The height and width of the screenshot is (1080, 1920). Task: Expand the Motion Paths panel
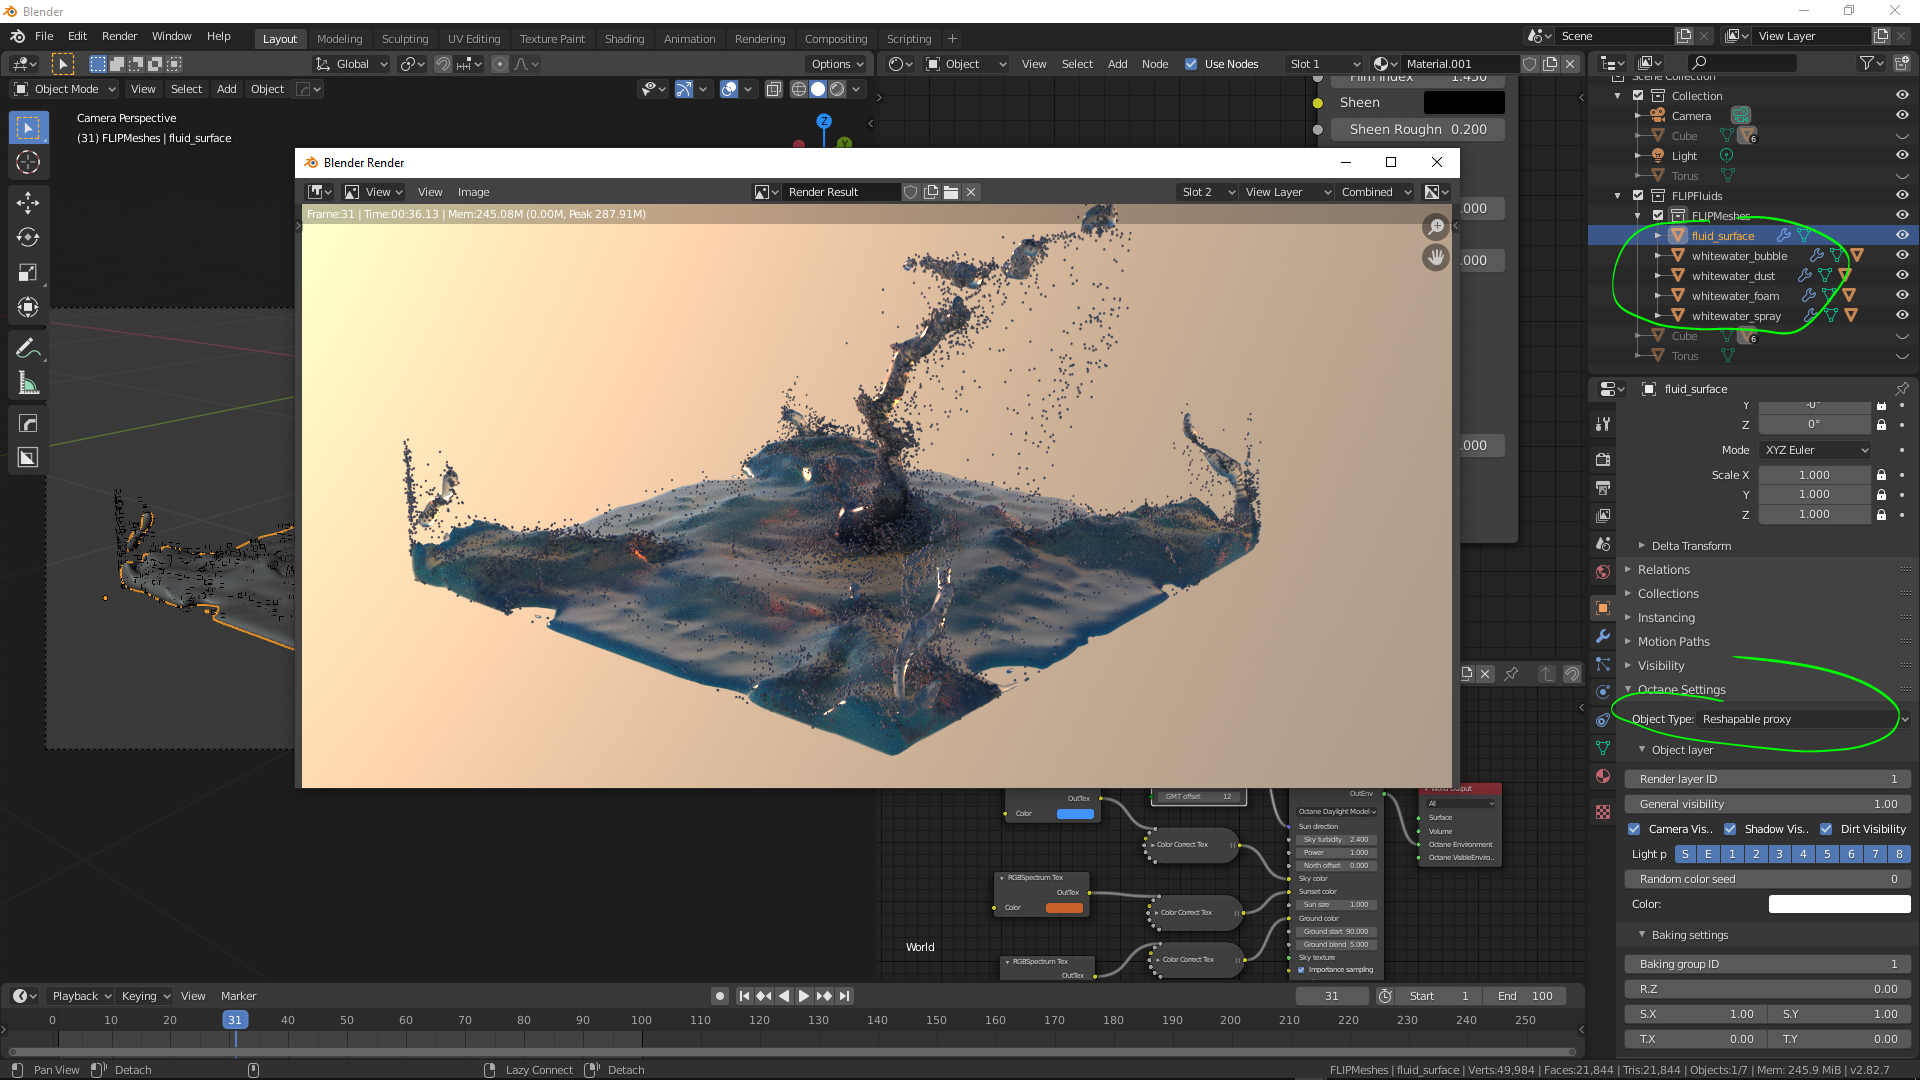[x=1673, y=642]
